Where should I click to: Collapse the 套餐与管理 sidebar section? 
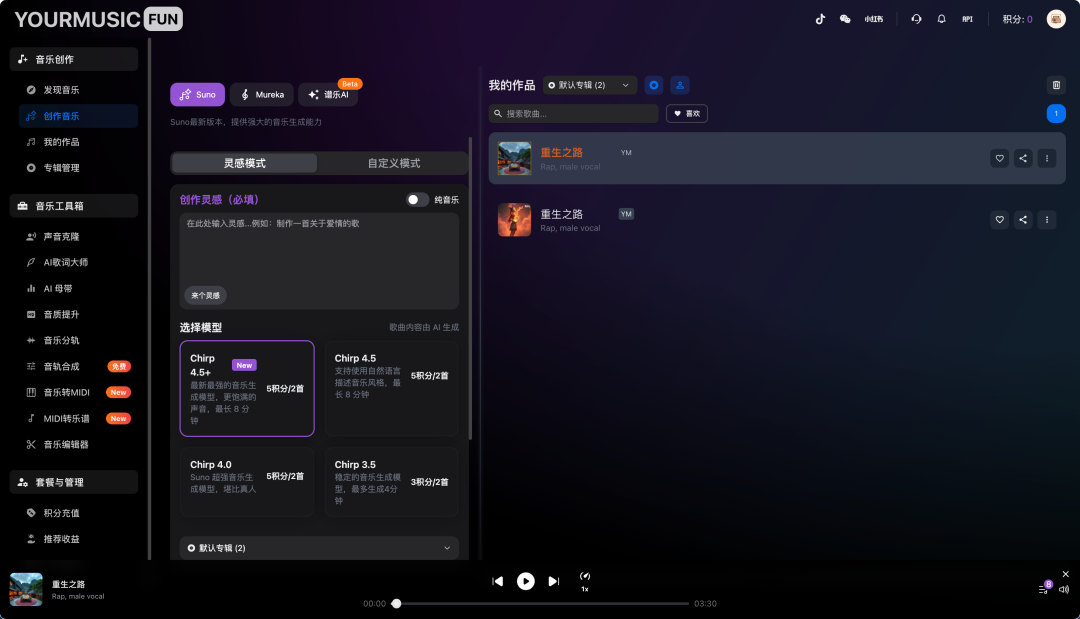coord(74,482)
